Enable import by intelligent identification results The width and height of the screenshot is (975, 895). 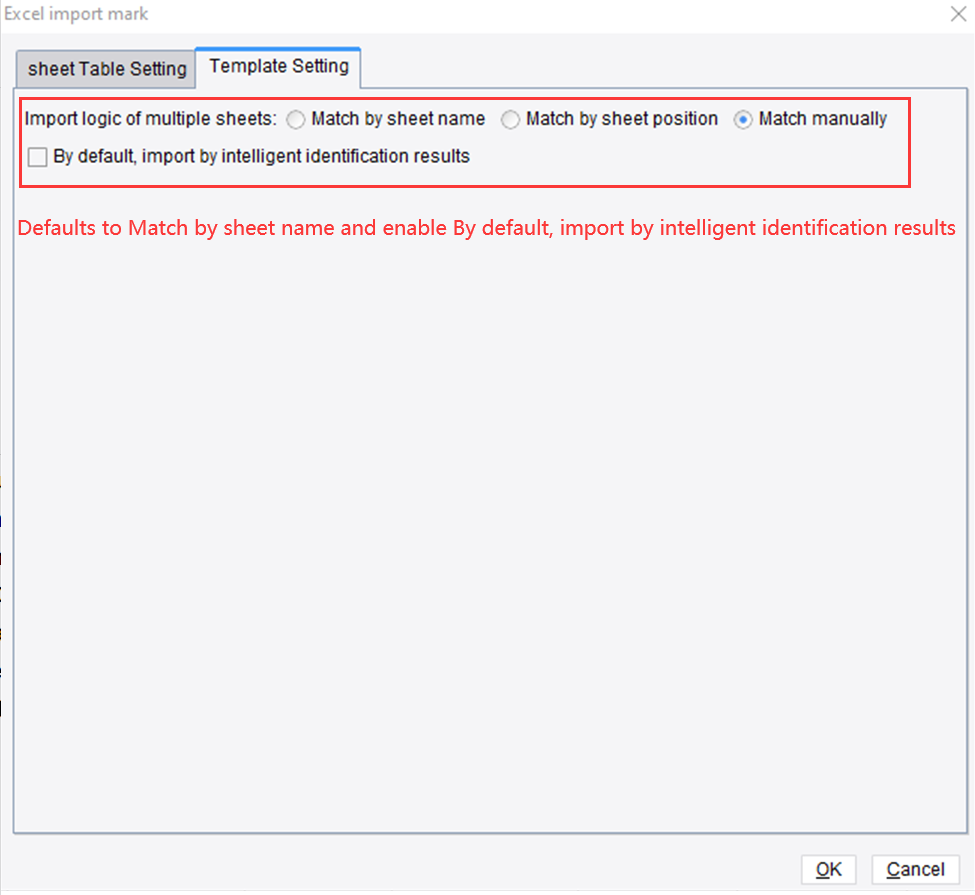(x=37, y=156)
